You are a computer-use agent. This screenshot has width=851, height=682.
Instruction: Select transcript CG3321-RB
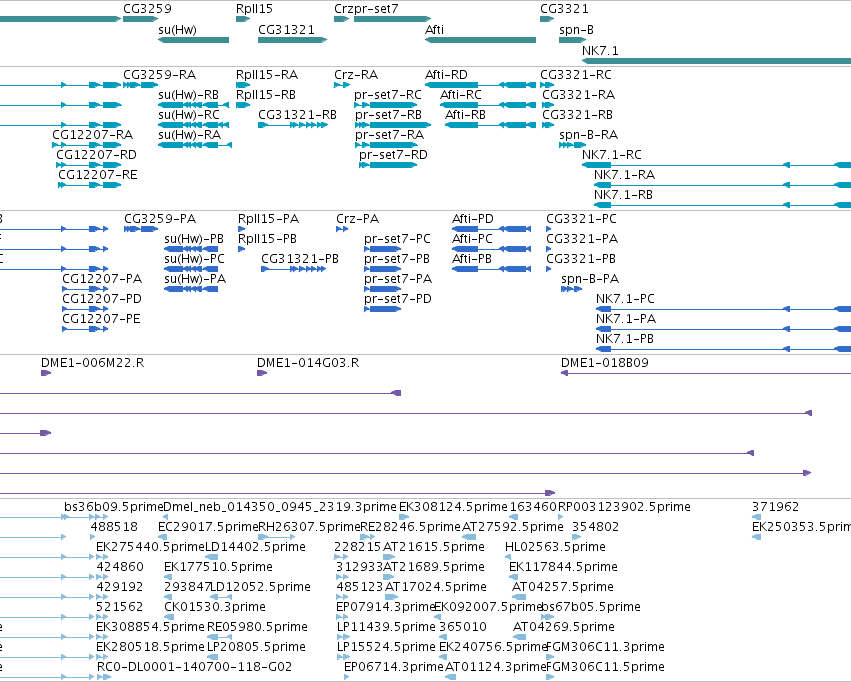coord(548,125)
